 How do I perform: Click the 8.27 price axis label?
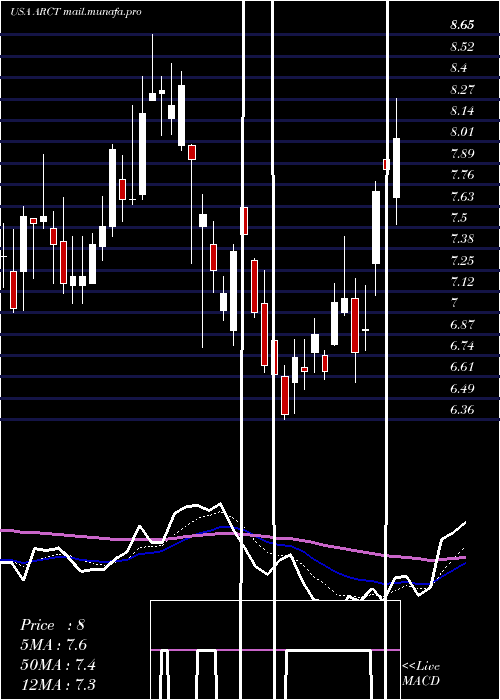tap(462, 89)
